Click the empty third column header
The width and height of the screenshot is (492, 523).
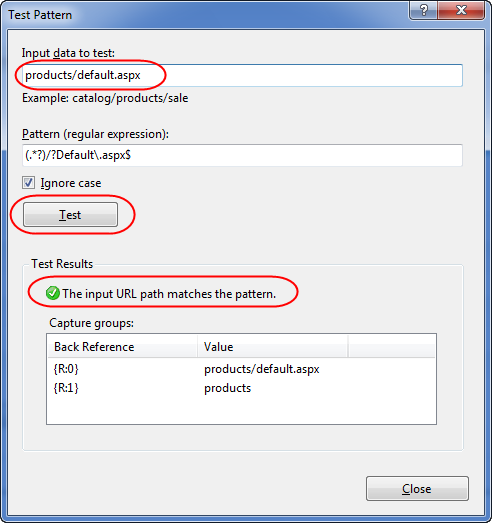[x=392, y=347]
